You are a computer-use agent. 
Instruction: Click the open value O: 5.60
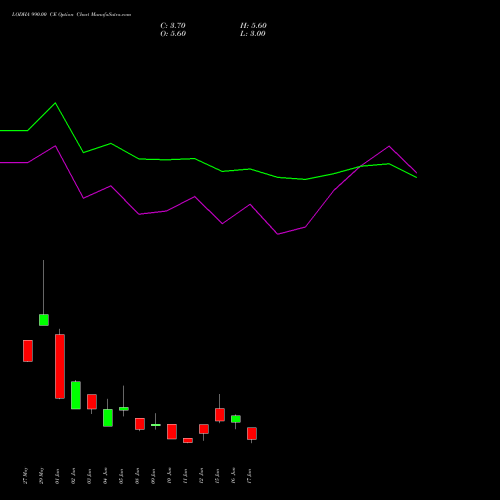[x=173, y=34]
